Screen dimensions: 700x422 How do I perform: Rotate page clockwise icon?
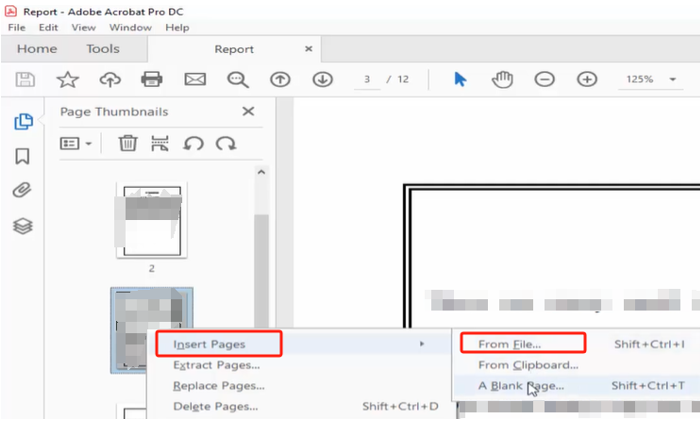pyautogui.click(x=226, y=144)
